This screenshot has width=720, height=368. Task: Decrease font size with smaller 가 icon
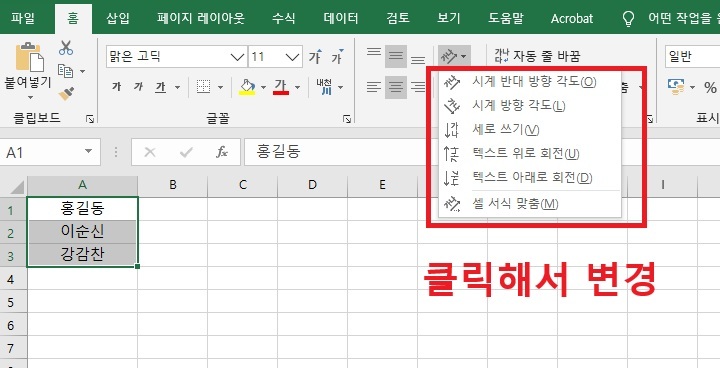coord(338,57)
